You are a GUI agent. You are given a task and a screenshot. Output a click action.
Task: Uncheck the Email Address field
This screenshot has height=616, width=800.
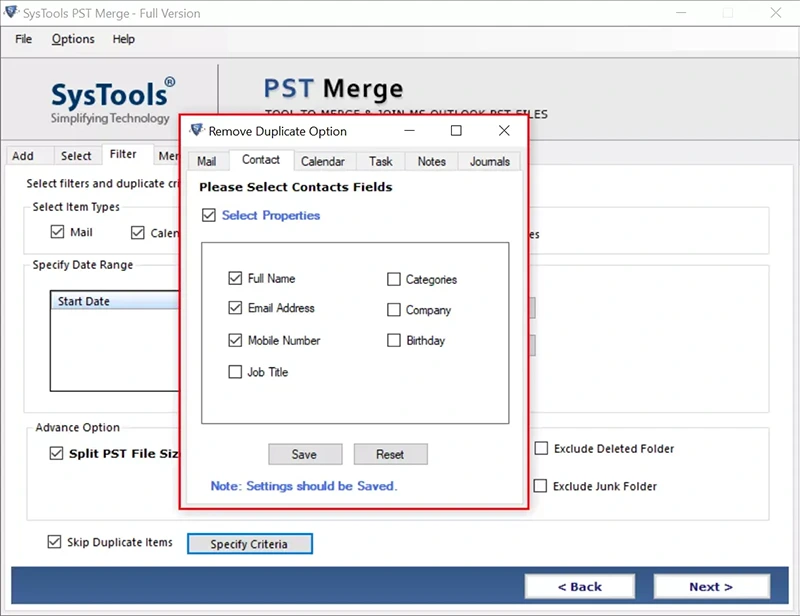pyautogui.click(x=235, y=308)
